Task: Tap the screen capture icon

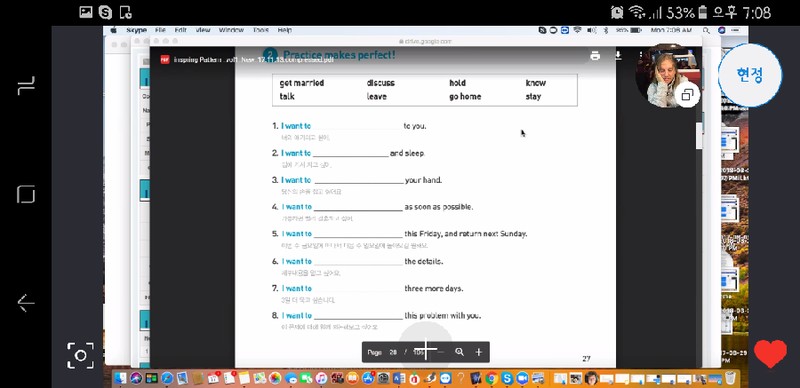Action: (x=81, y=355)
